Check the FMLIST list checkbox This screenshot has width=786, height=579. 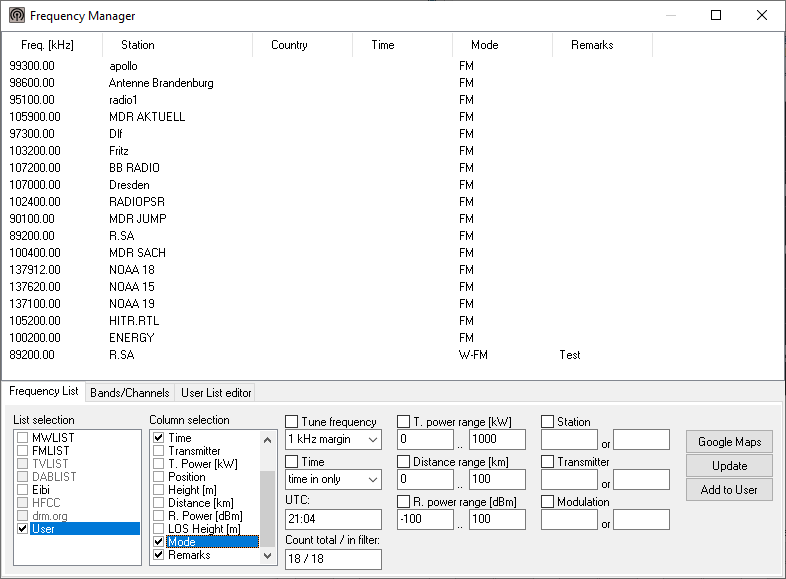pos(22,451)
